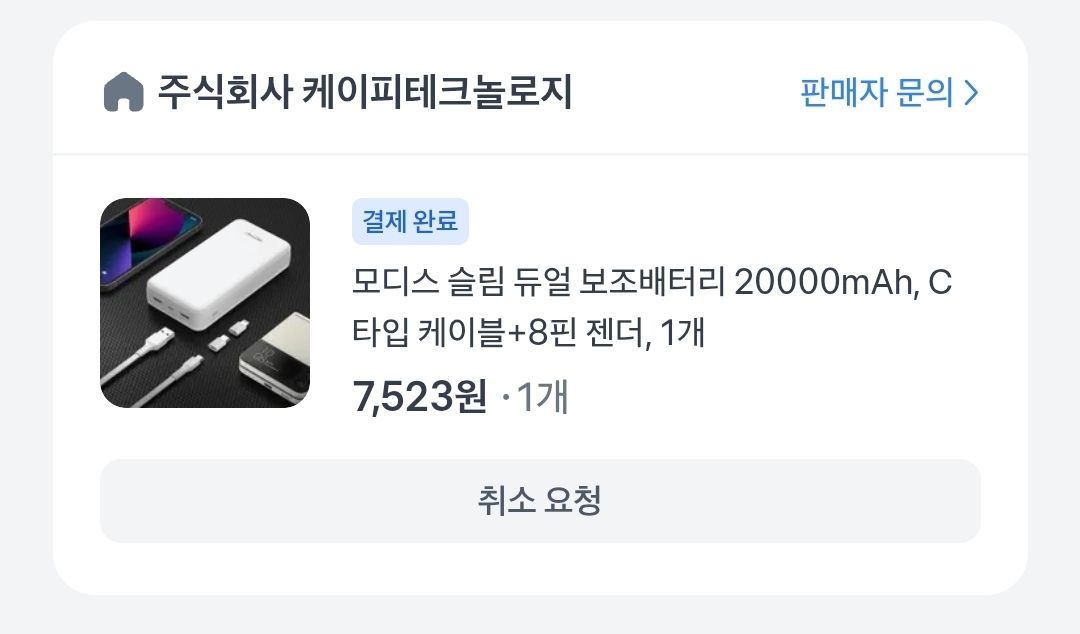Screen dimensions: 1080x634
Task: Click the word 판매자 in inquiry link
Action: pos(844,92)
